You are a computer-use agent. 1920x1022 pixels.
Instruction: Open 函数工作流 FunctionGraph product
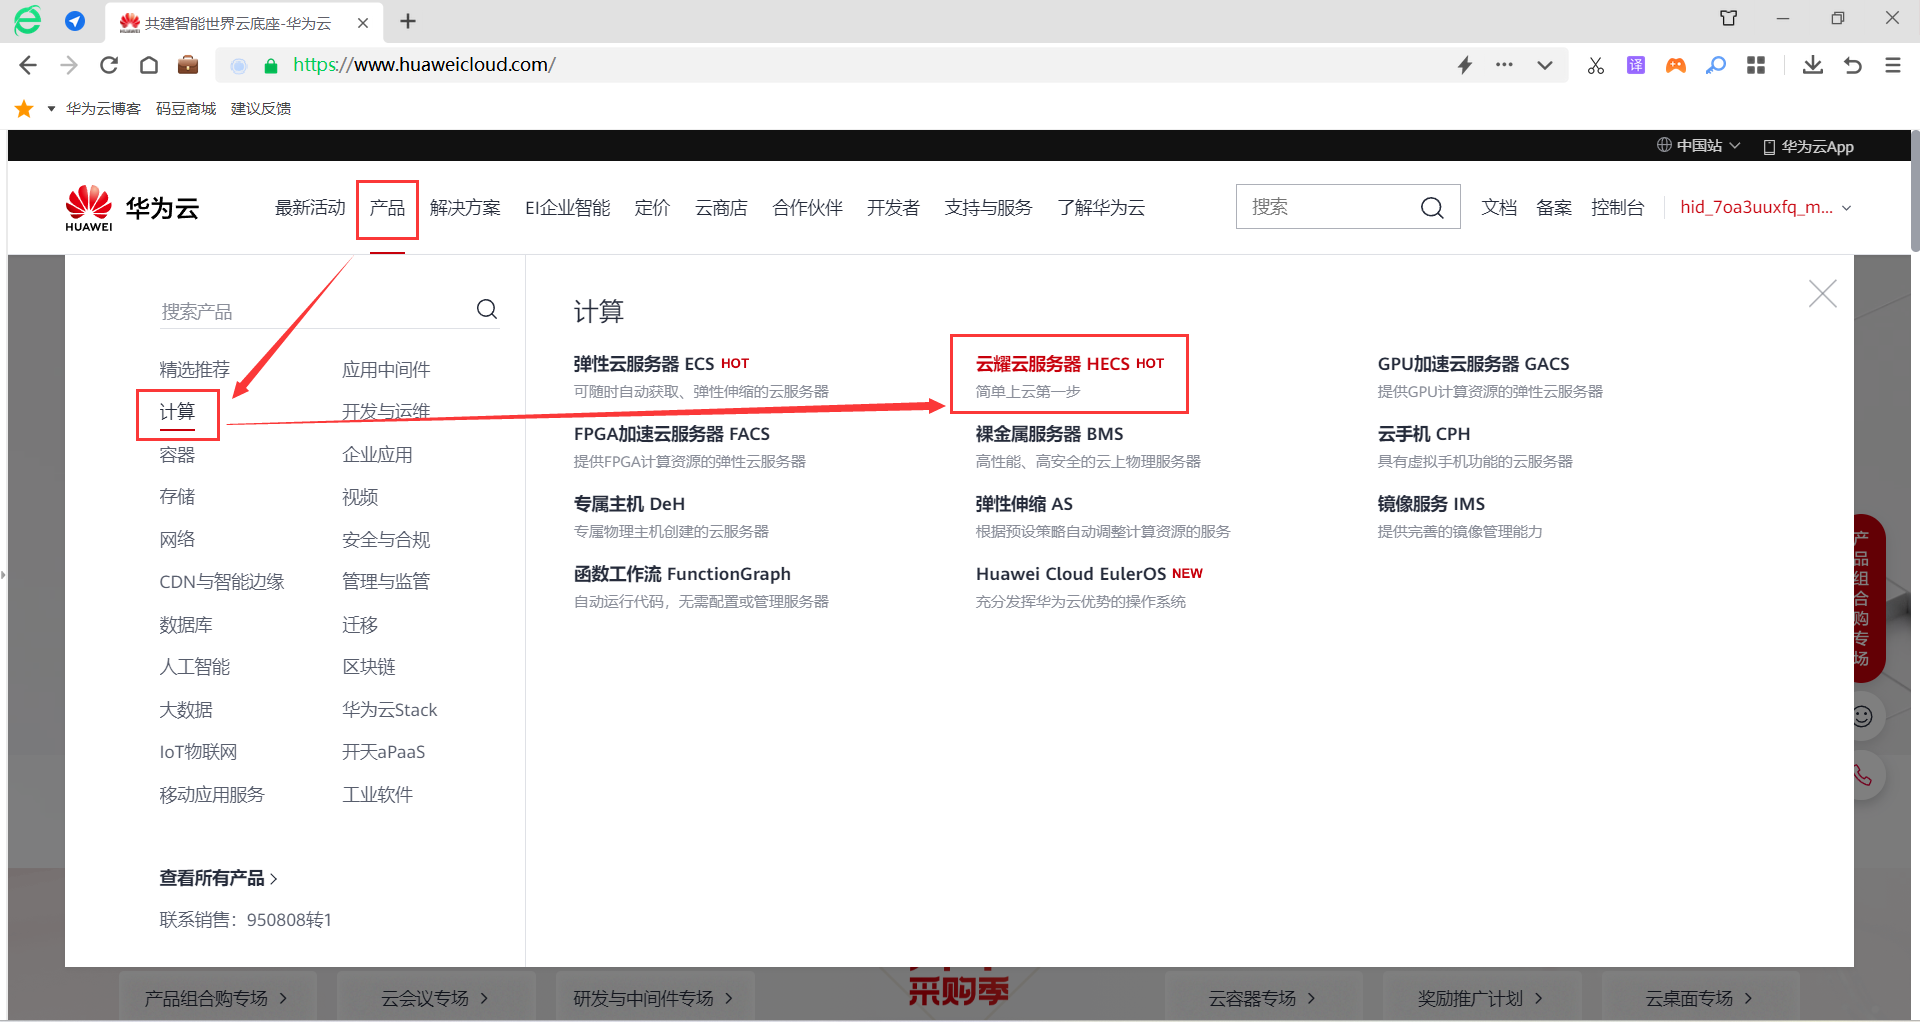(x=682, y=574)
